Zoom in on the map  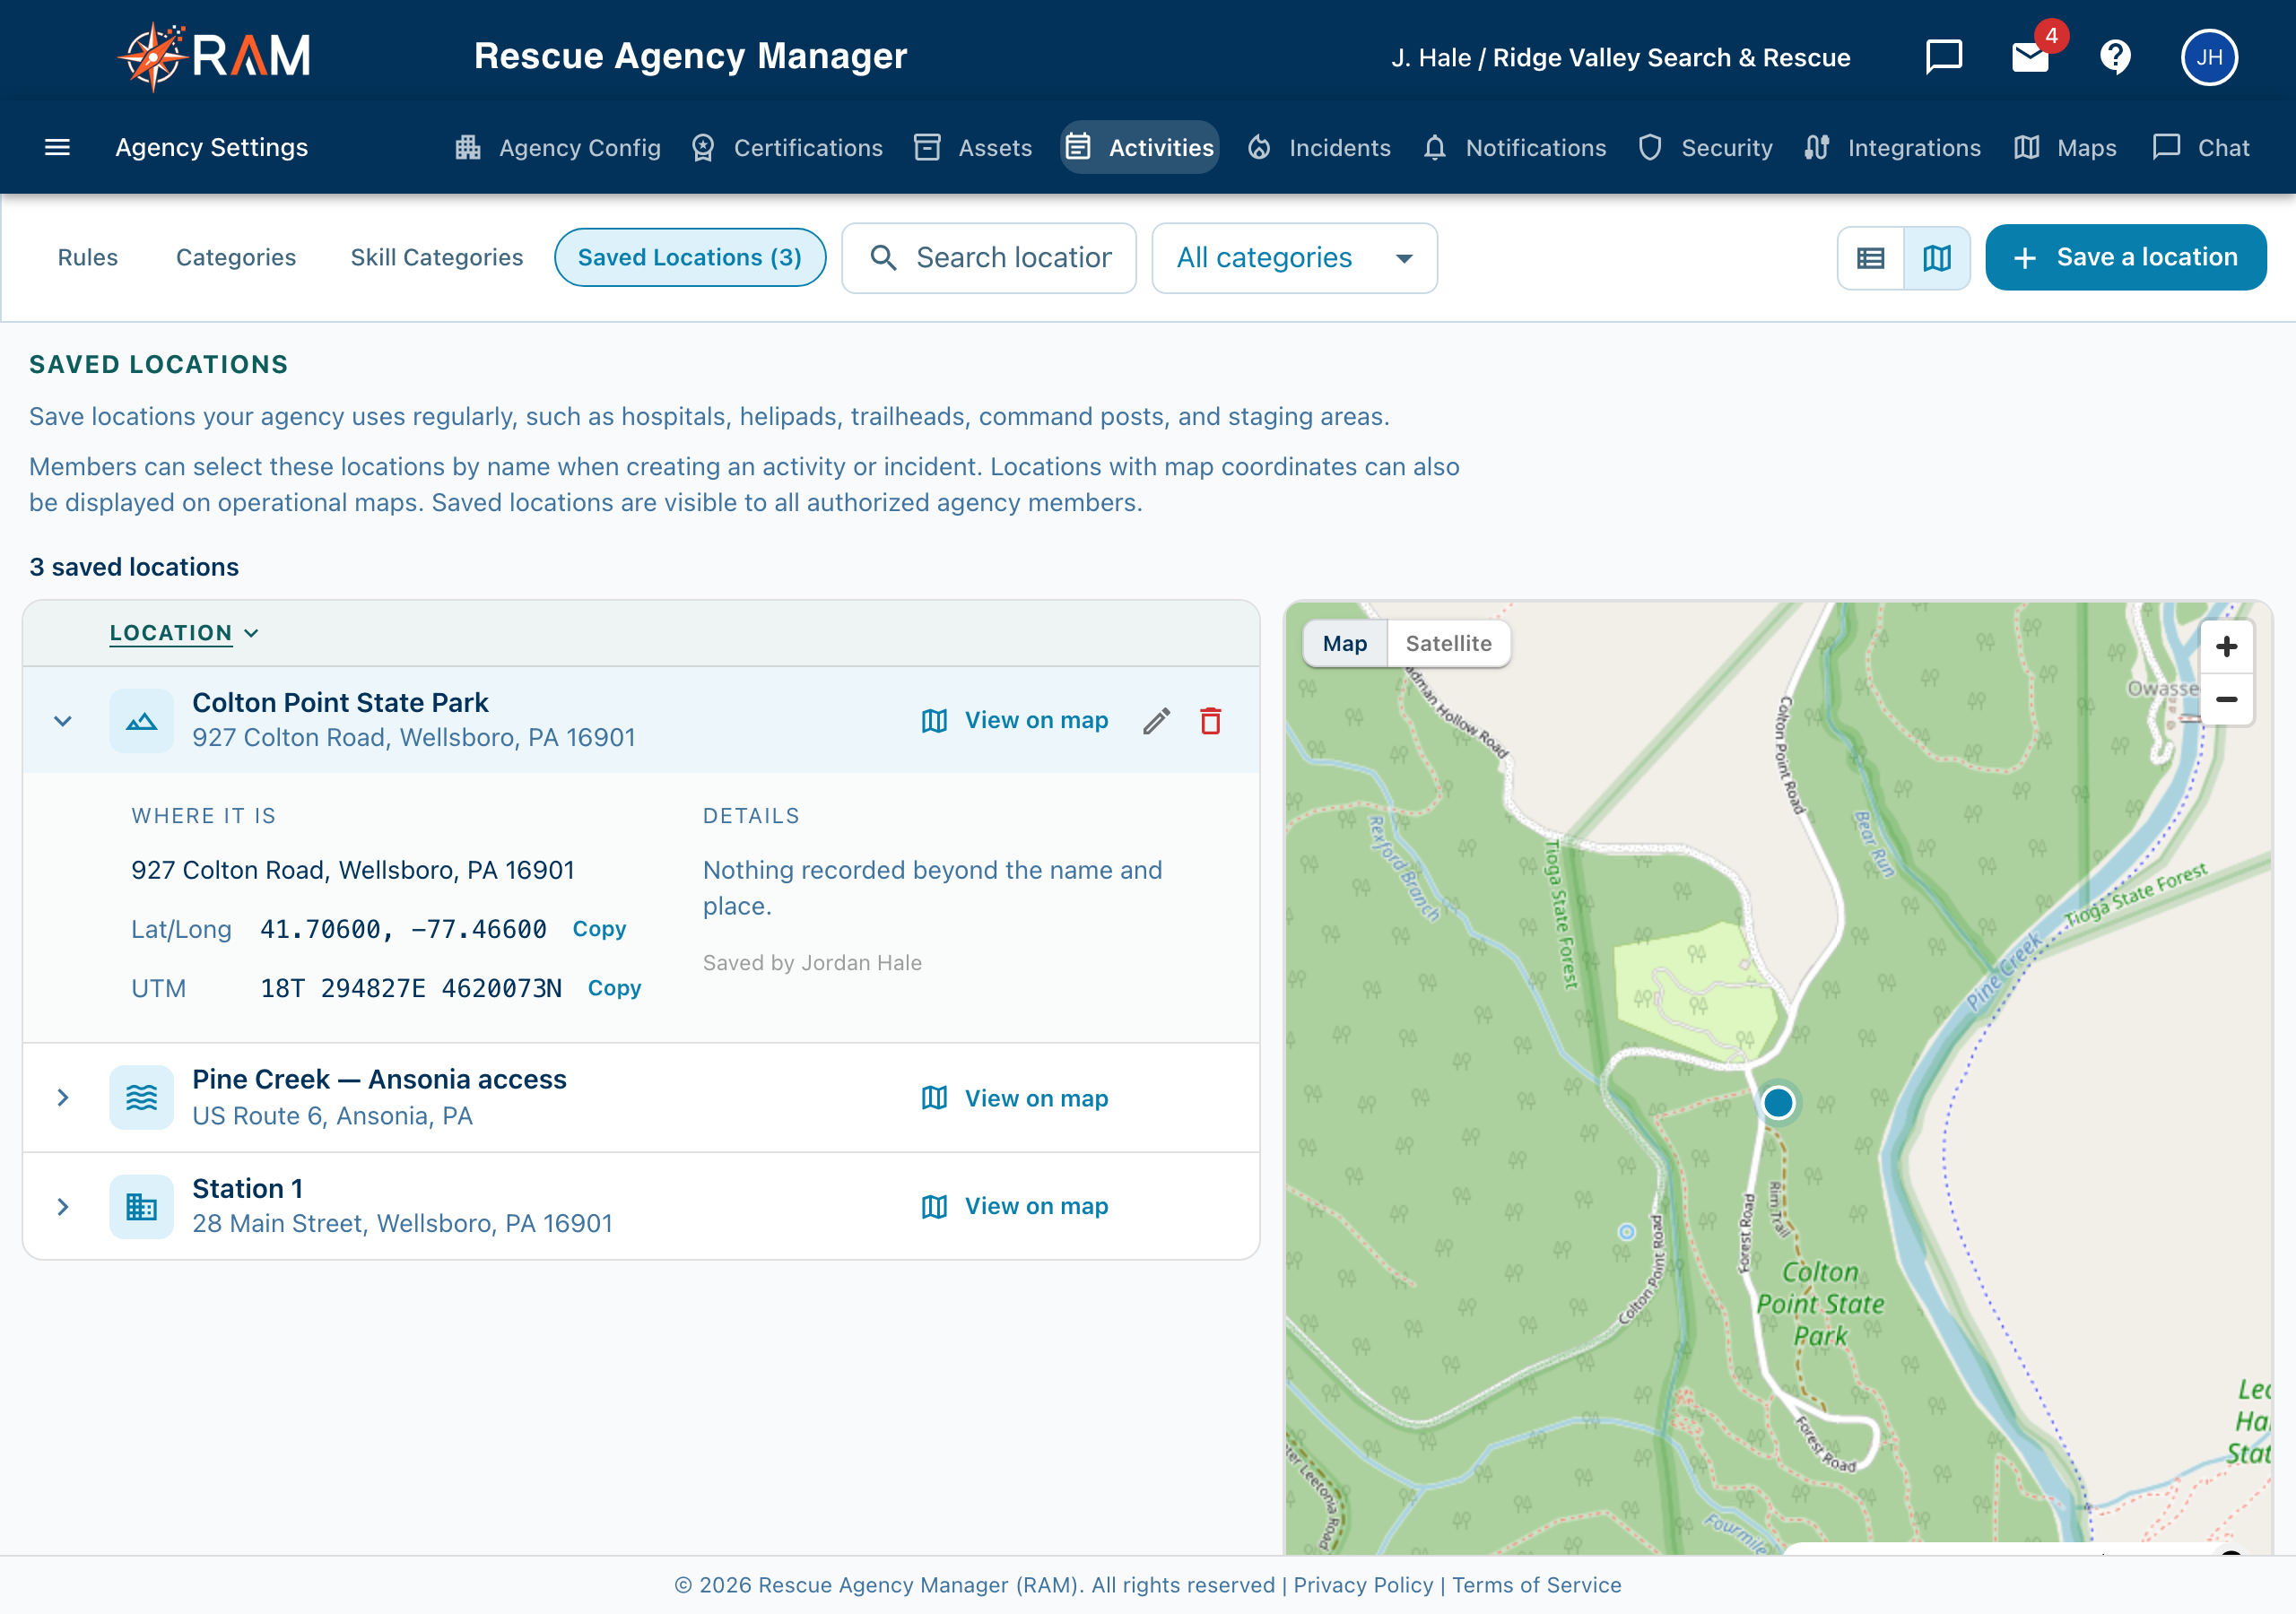[2226, 647]
